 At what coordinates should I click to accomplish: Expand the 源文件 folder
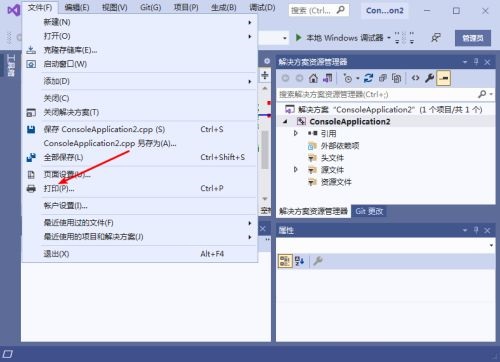coord(296,170)
